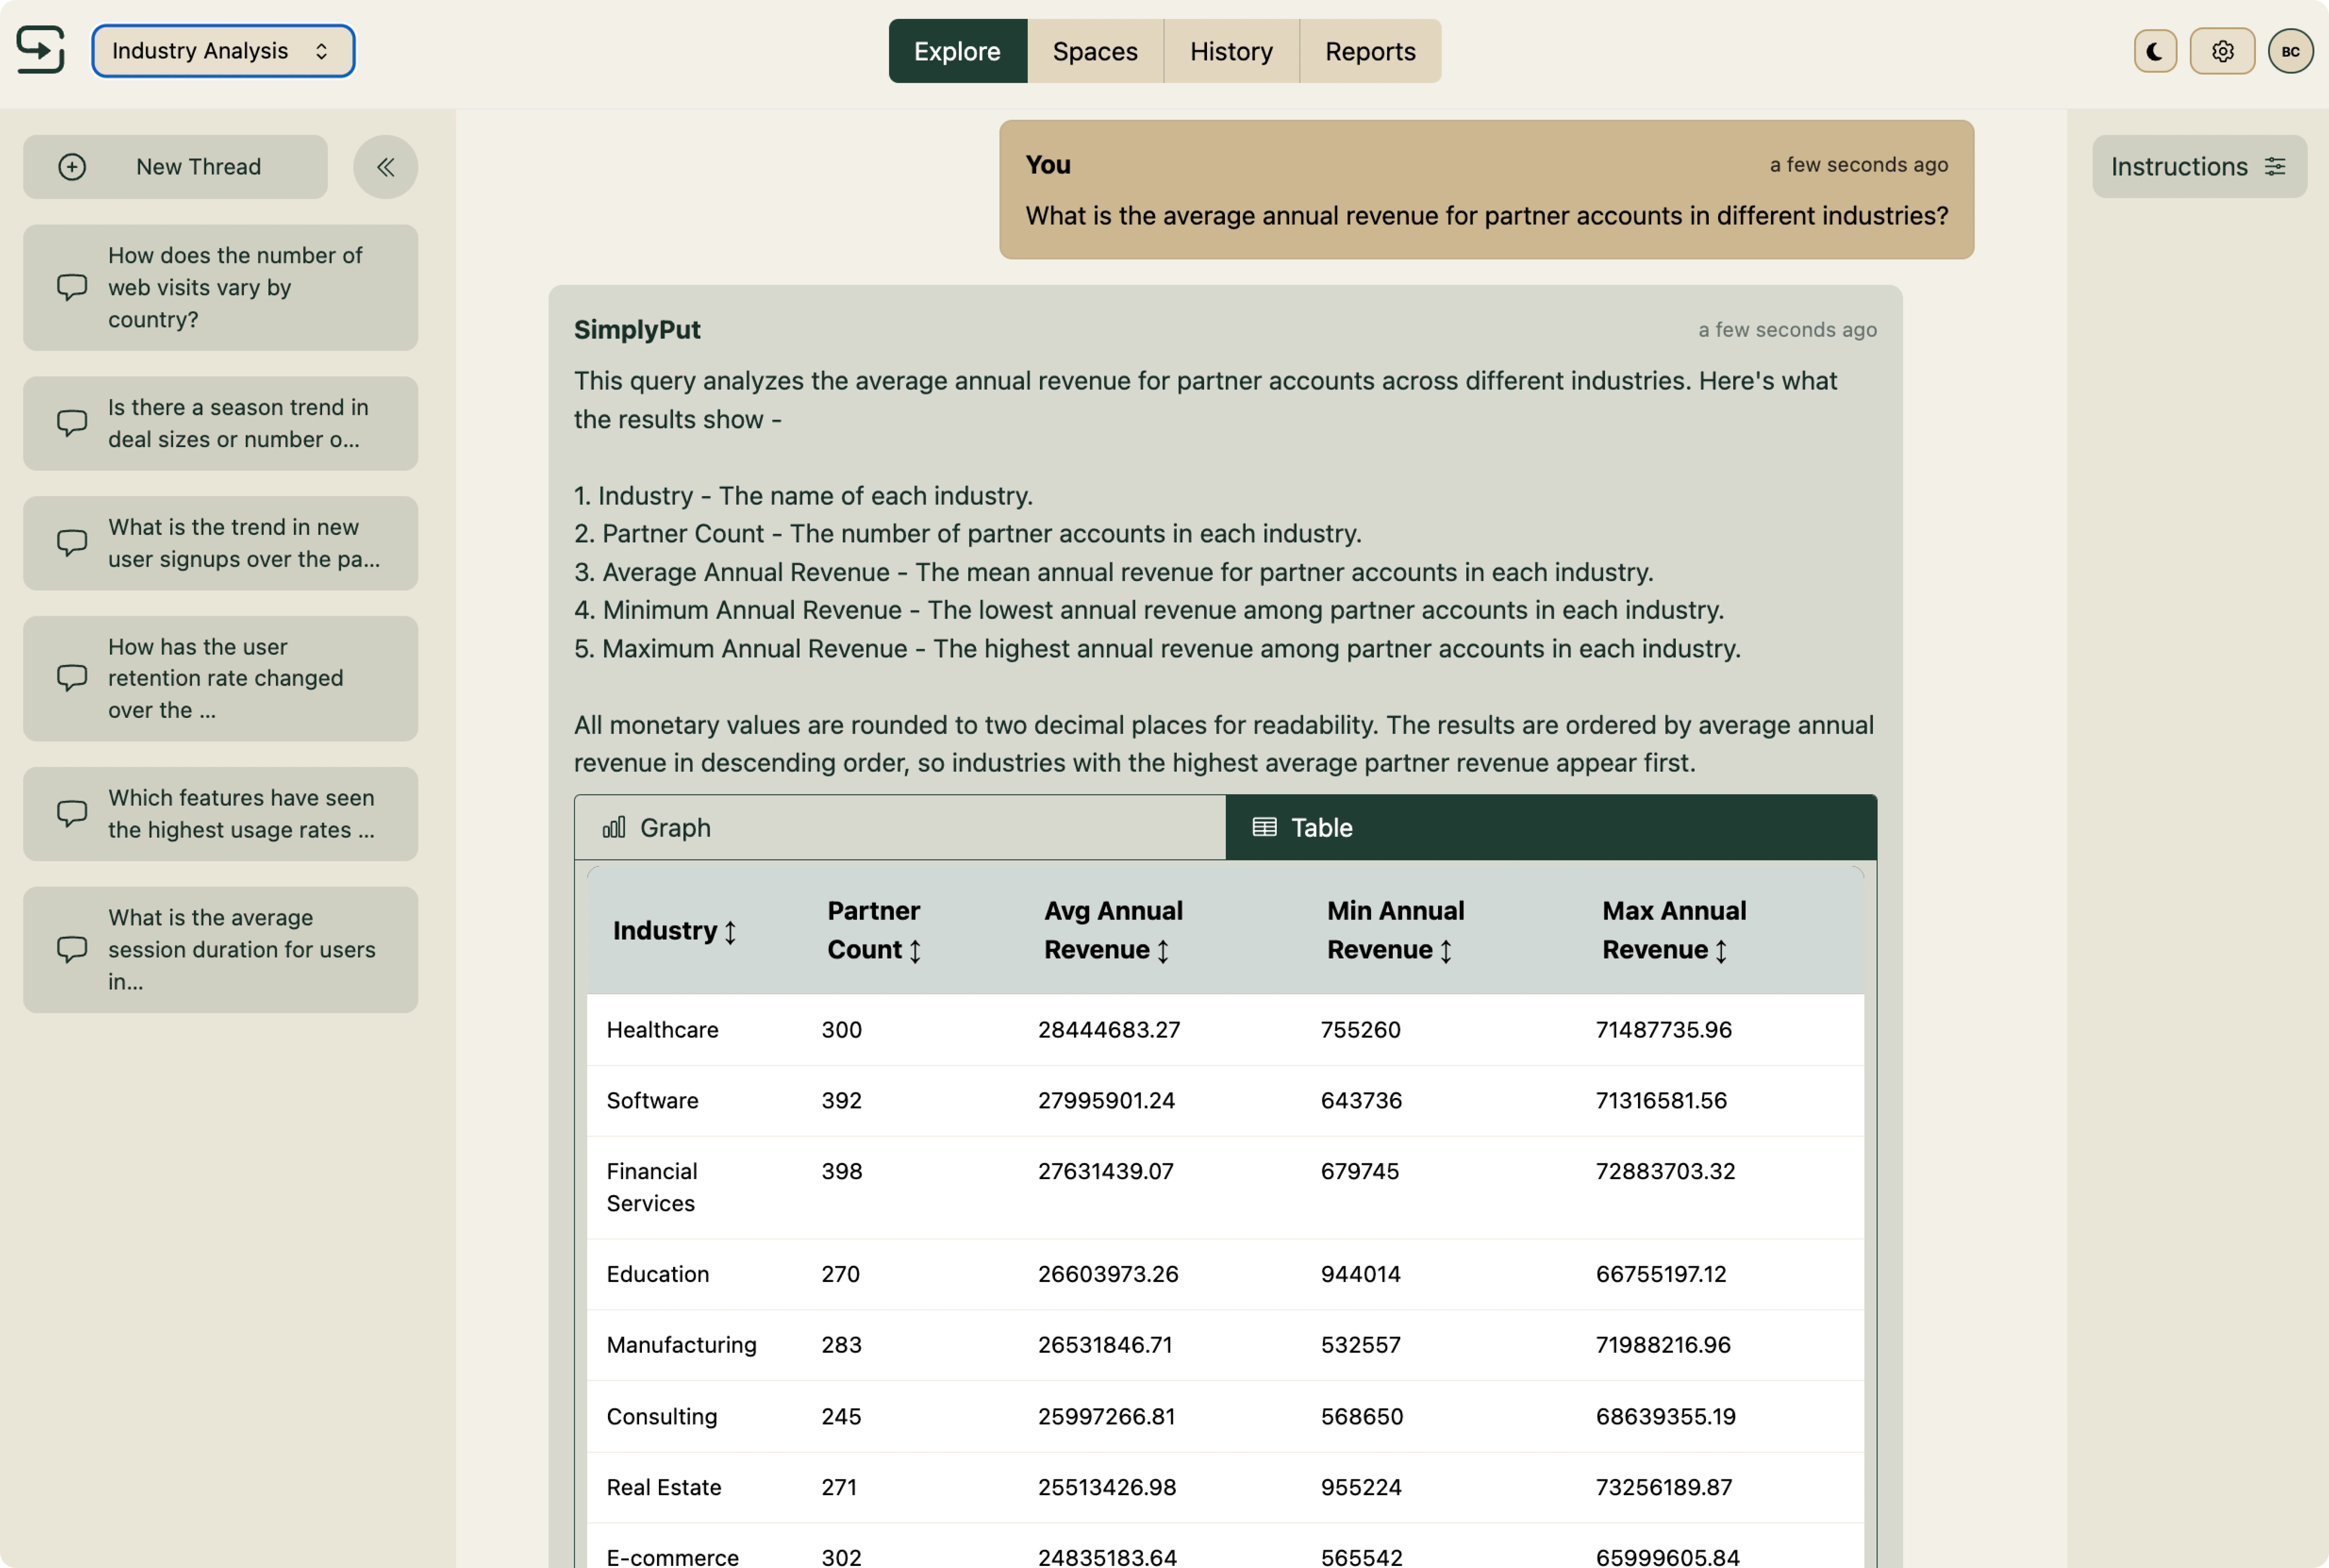Sort by the Partner Count column
The width and height of the screenshot is (2329, 1568).
874,930
